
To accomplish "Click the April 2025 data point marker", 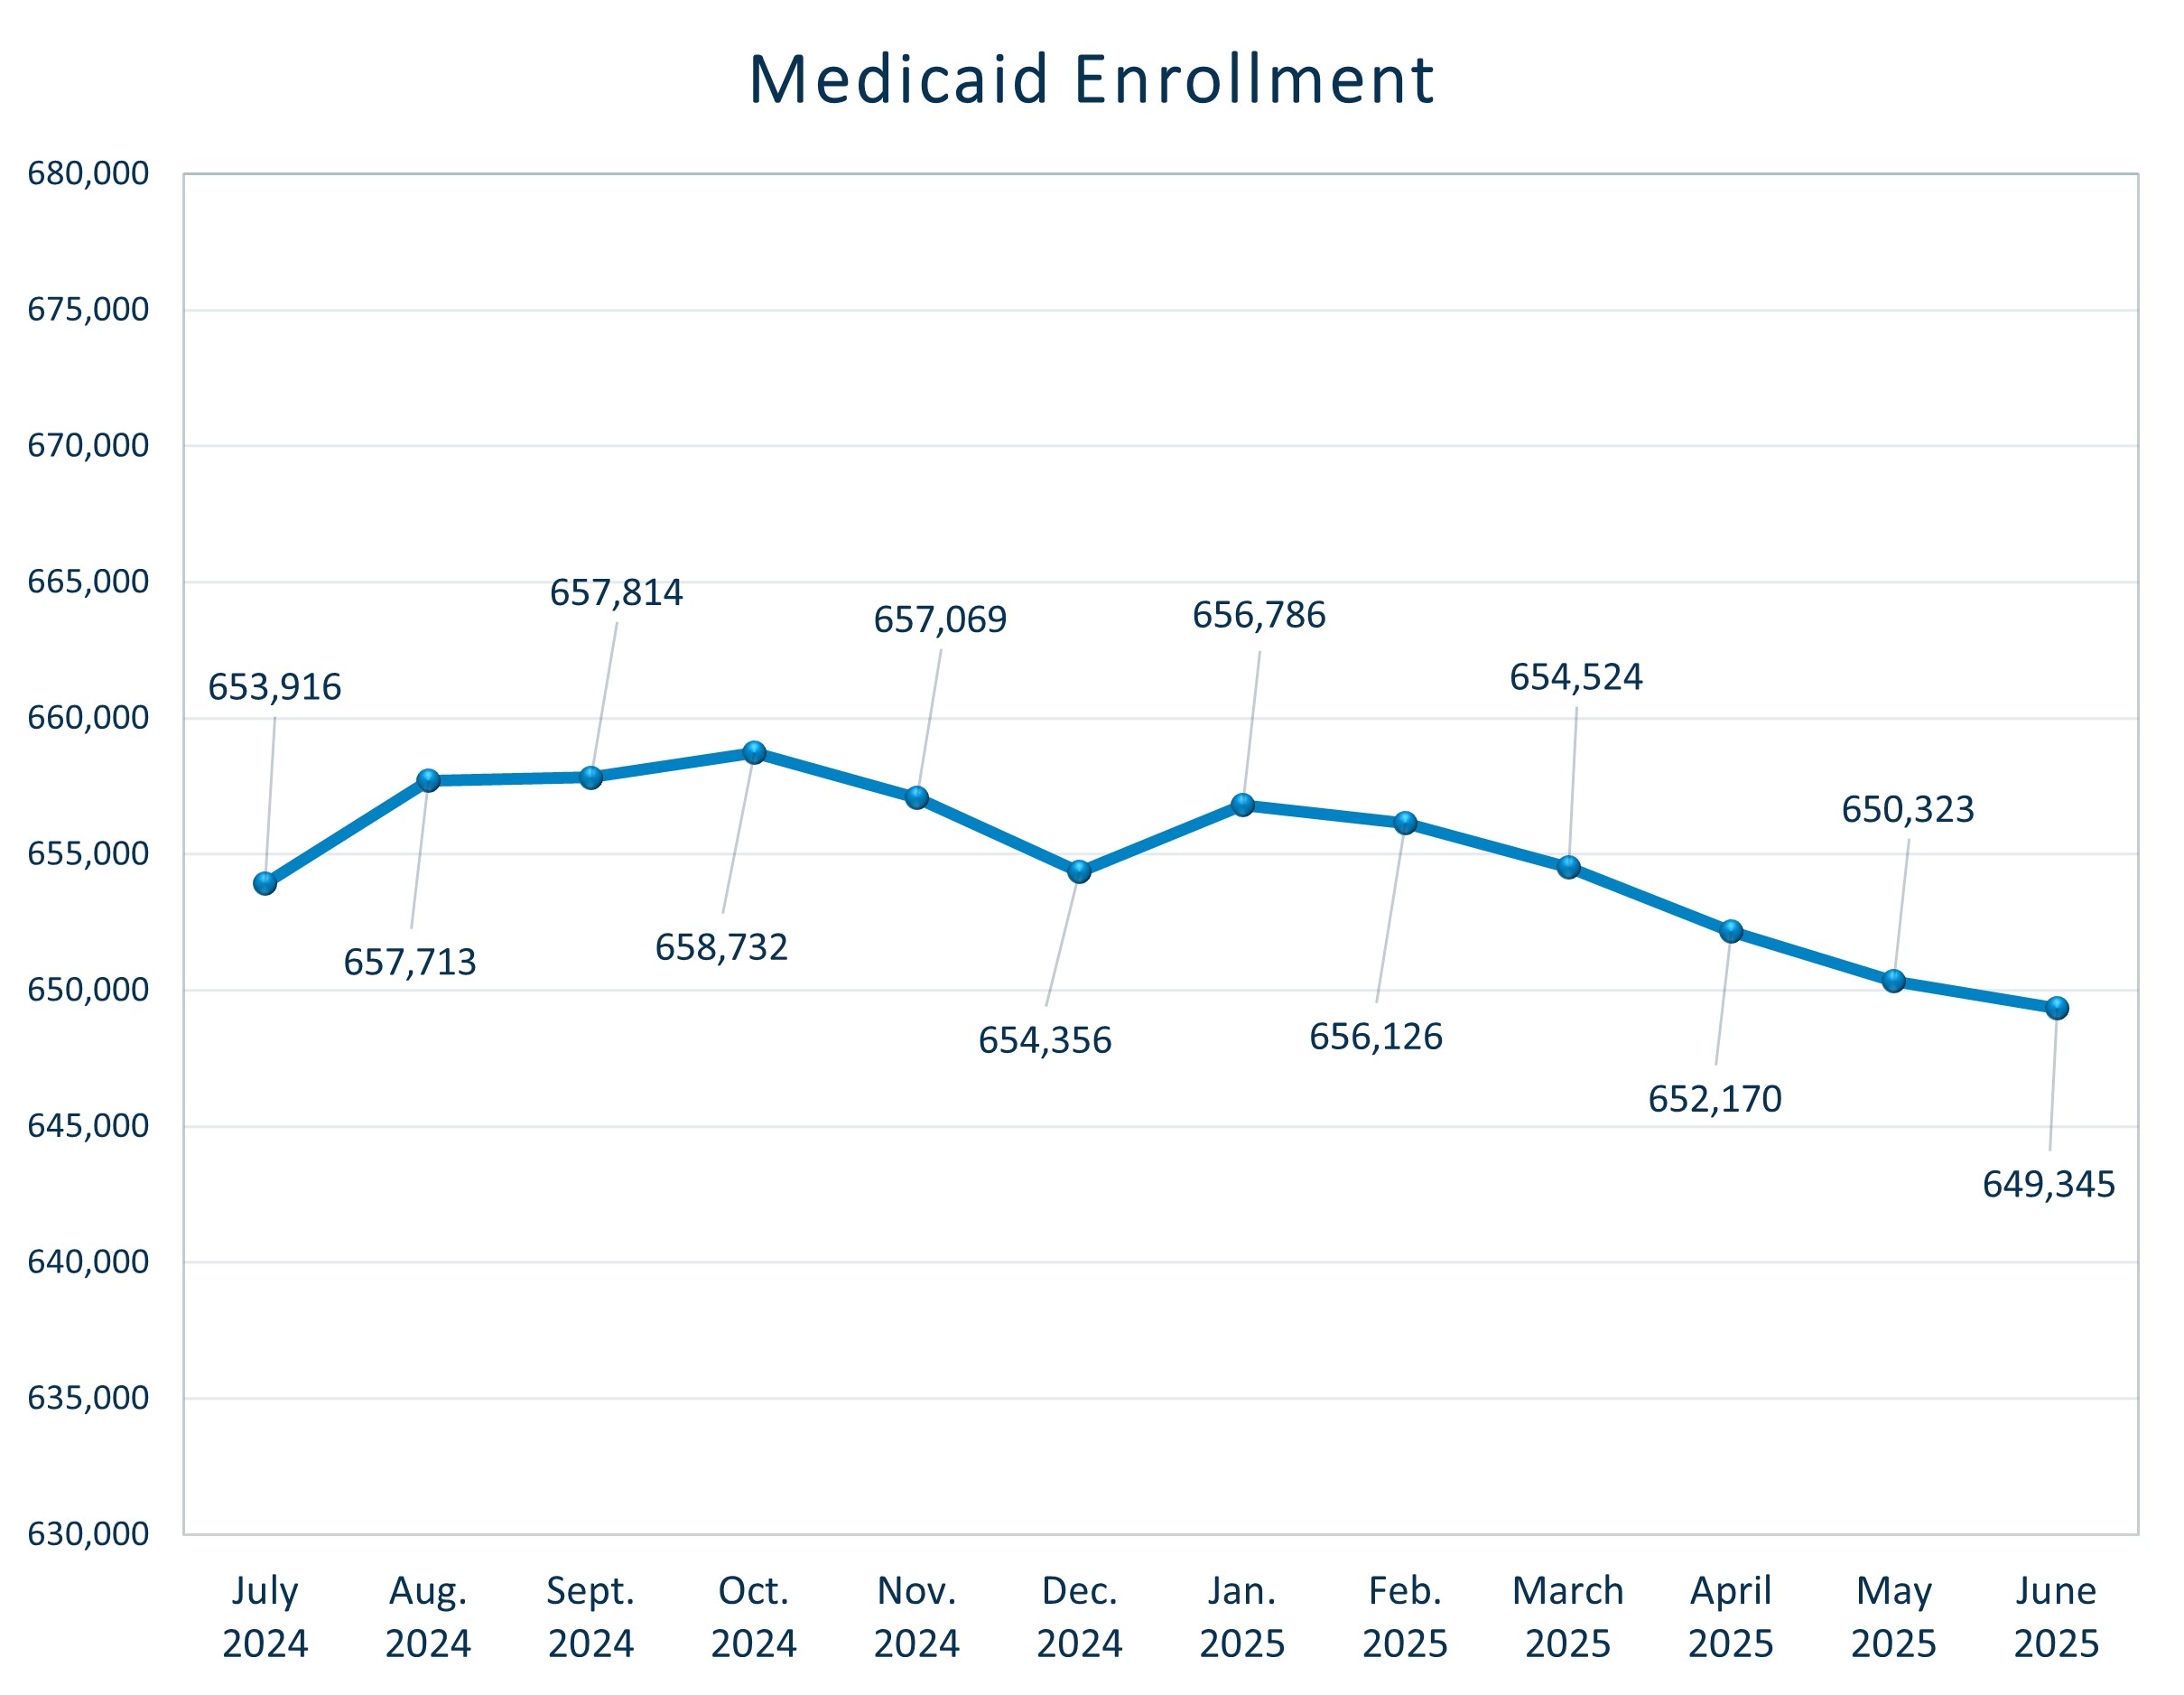I will tap(1732, 931).
